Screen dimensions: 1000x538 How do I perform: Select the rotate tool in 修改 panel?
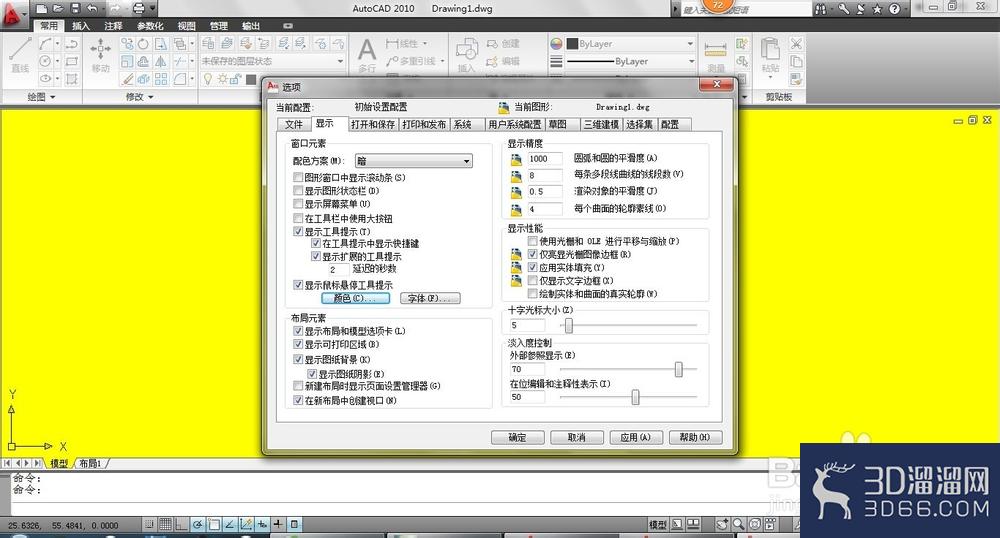coord(143,44)
